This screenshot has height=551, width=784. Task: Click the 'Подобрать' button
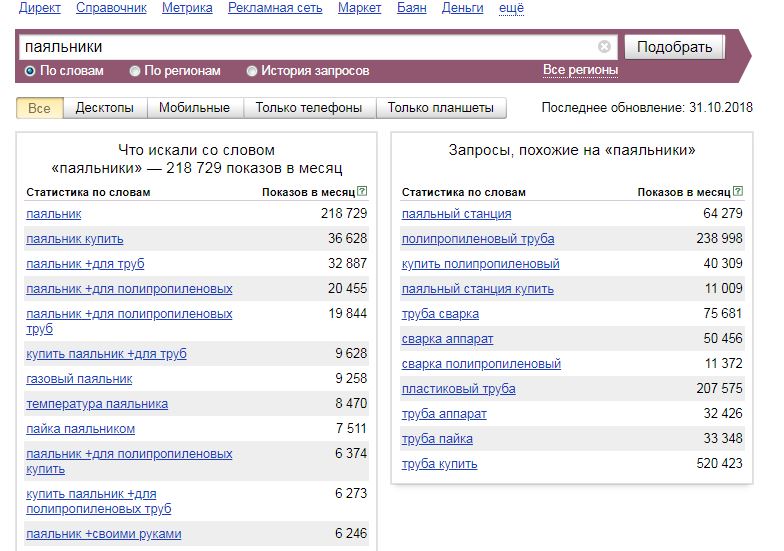click(674, 47)
